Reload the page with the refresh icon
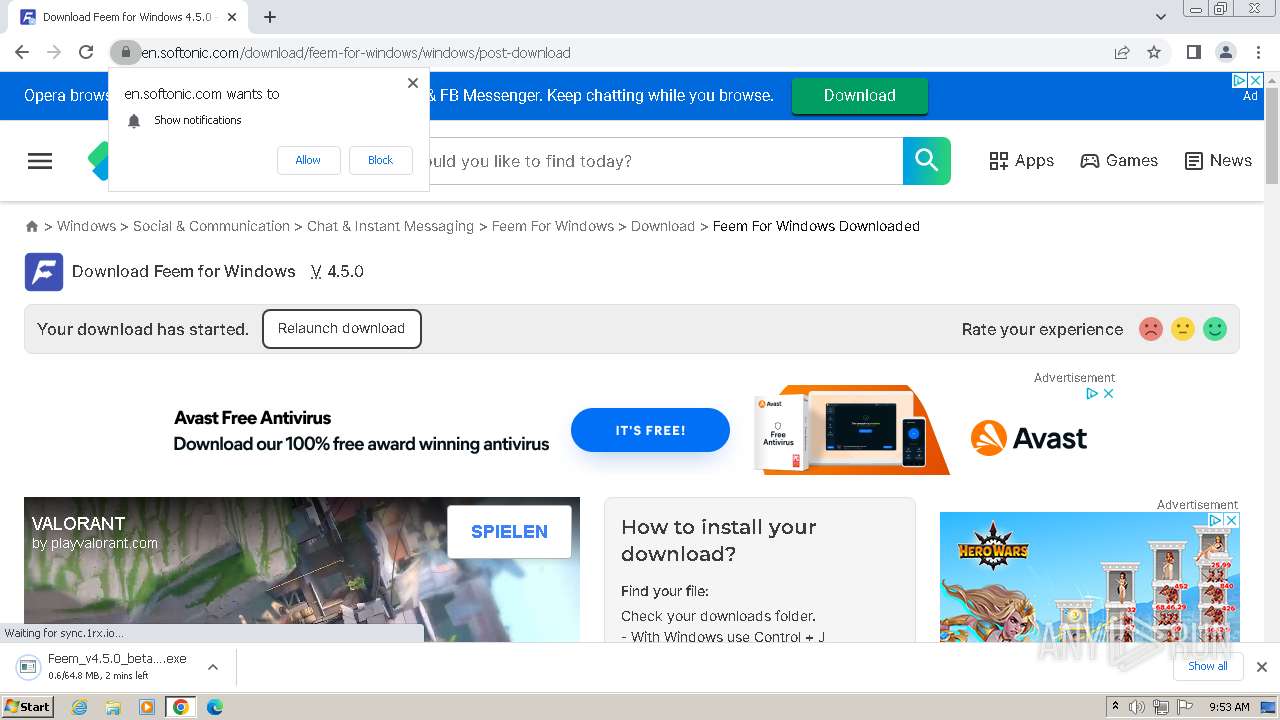 pyautogui.click(x=86, y=52)
